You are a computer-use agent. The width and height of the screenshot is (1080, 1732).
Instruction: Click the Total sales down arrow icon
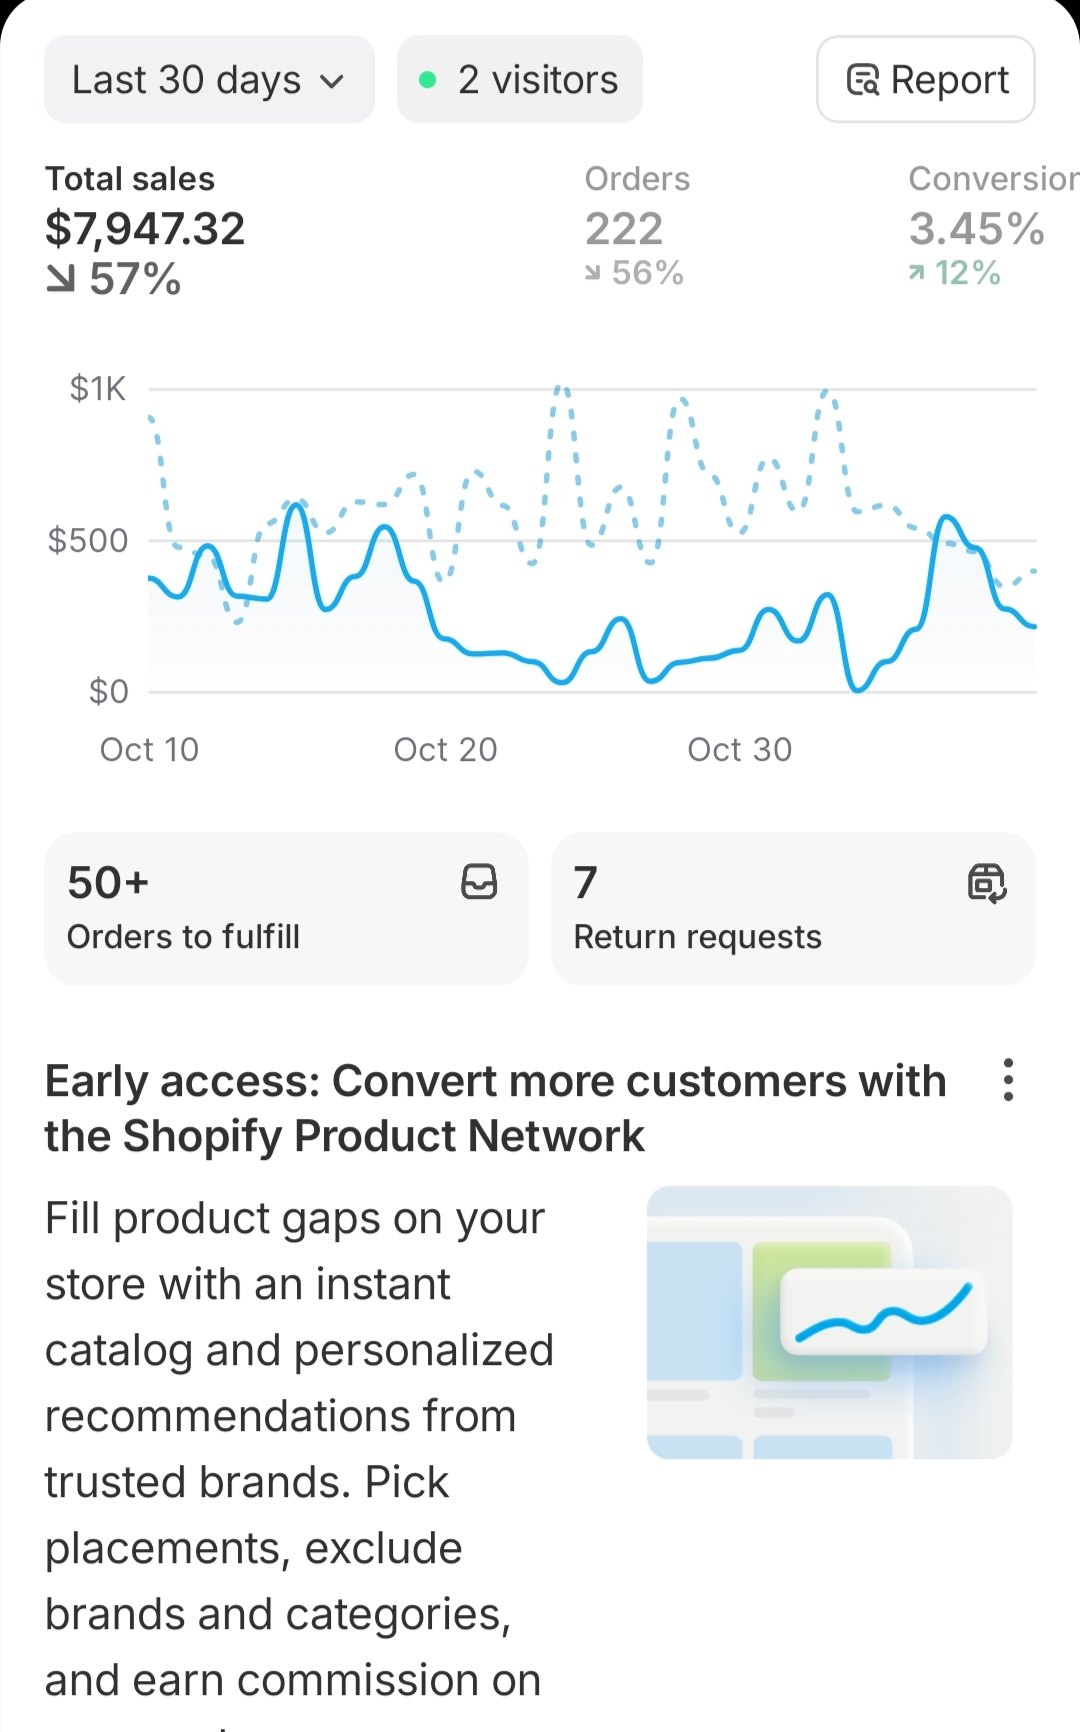(x=61, y=280)
